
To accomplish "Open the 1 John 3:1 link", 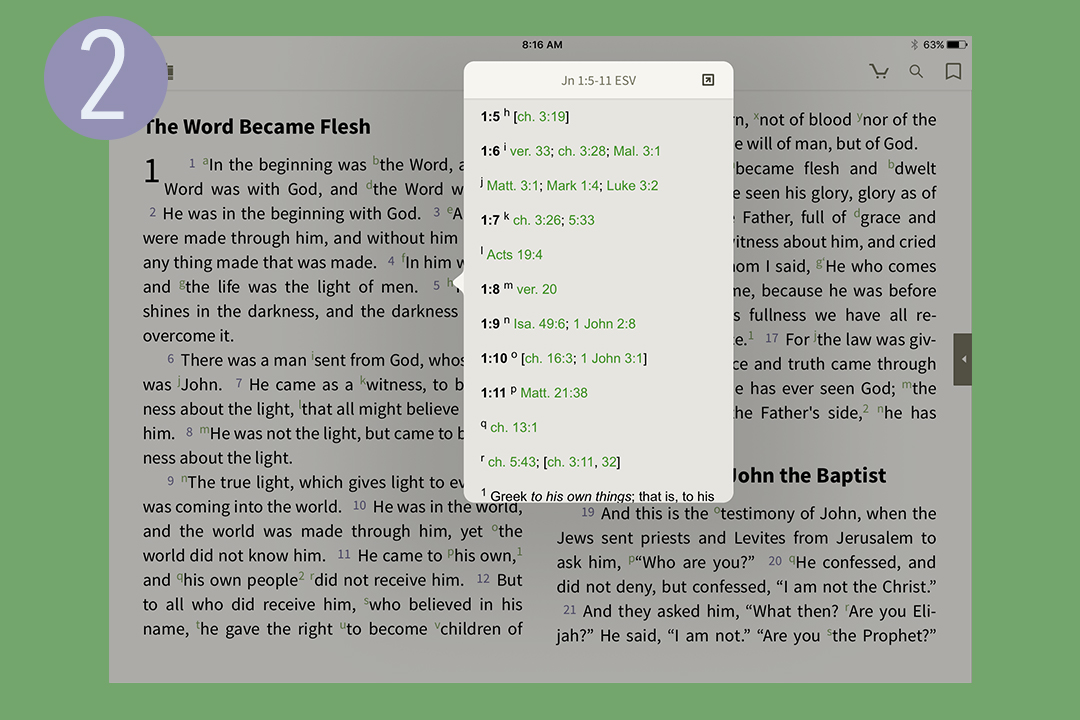I will pos(612,358).
